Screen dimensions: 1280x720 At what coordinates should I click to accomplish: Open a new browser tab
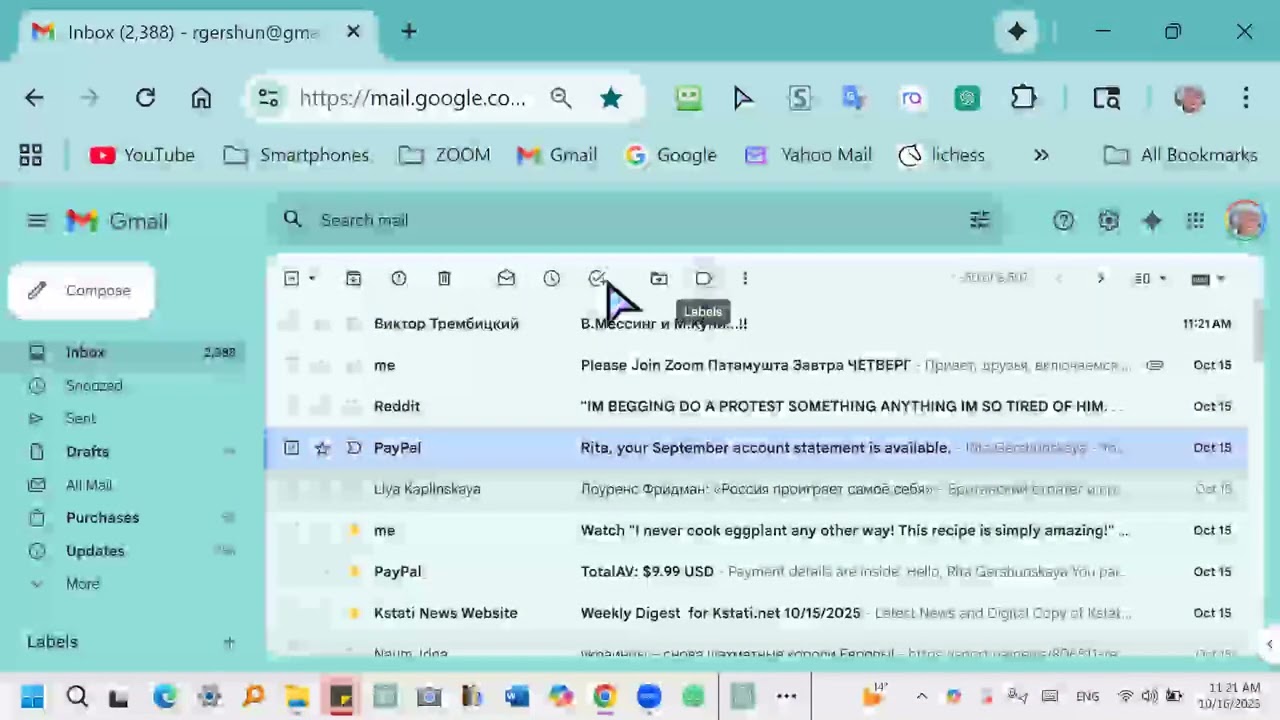click(x=409, y=32)
